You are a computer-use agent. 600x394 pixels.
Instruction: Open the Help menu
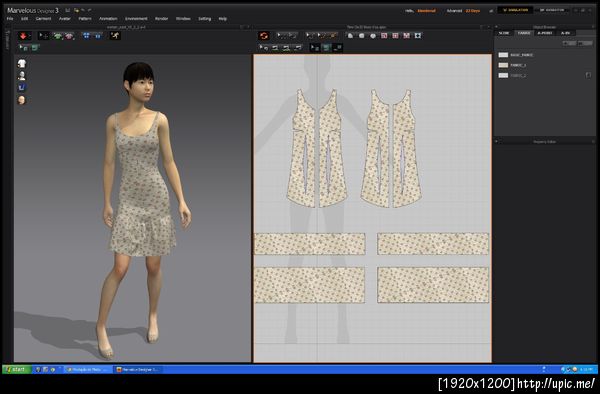coord(223,19)
